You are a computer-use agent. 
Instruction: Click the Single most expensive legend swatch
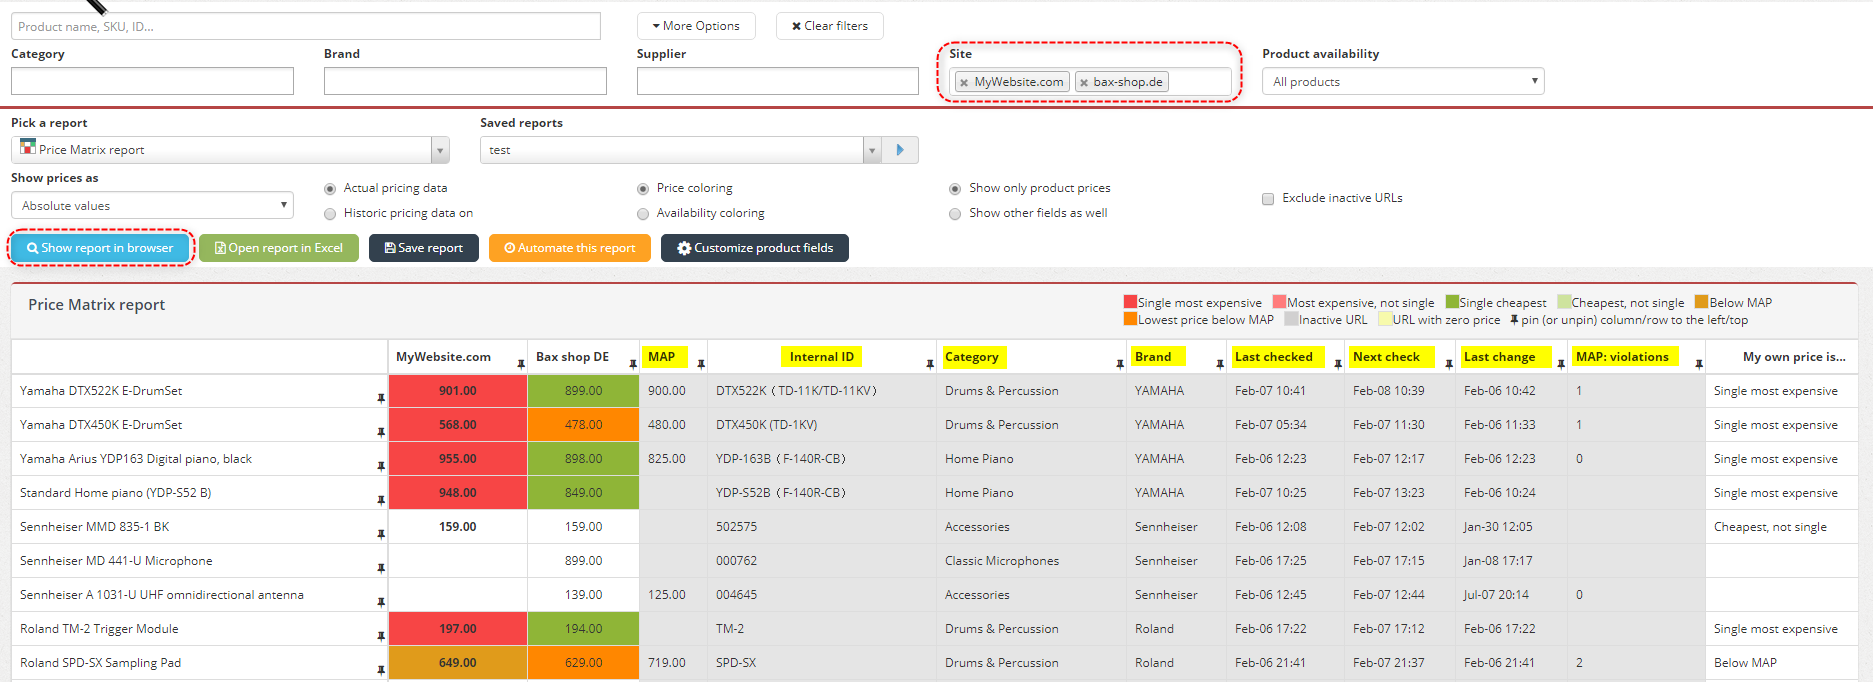tap(1130, 302)
